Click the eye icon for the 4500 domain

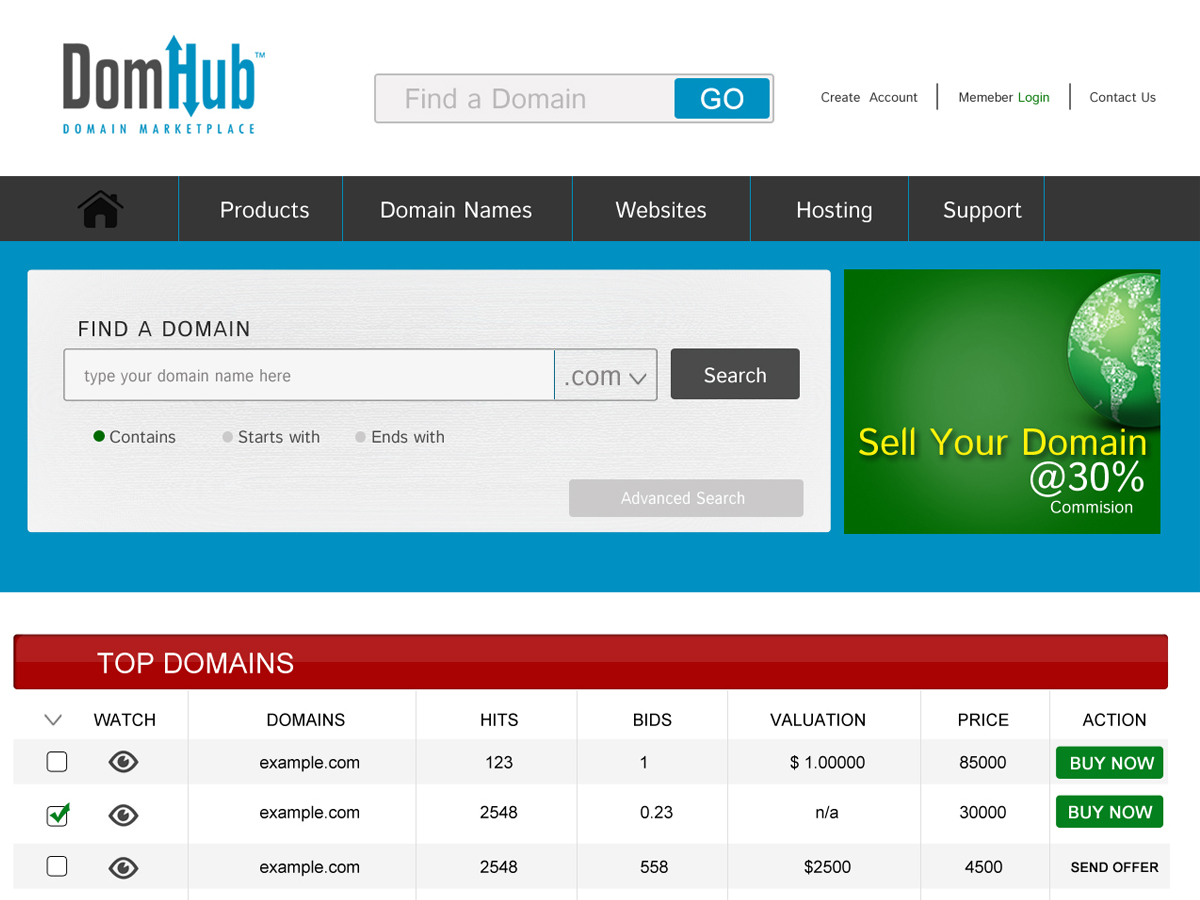[x=123, y=868]
